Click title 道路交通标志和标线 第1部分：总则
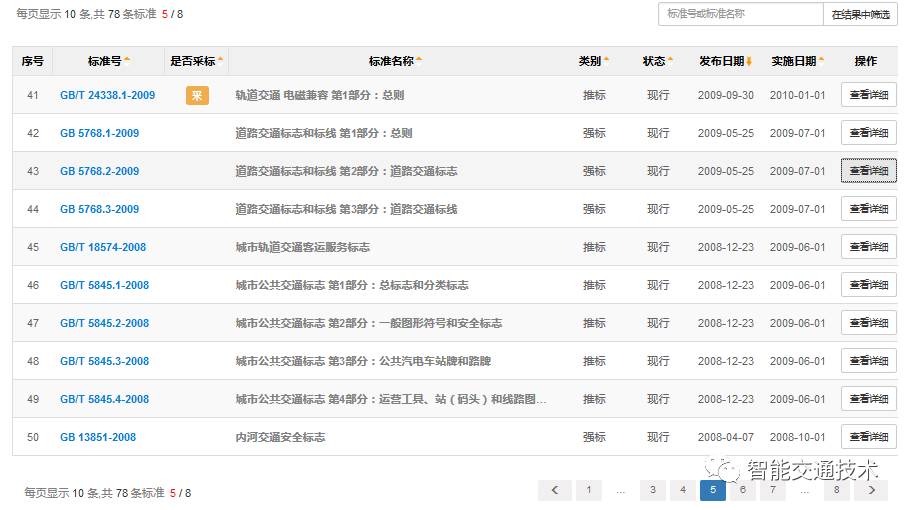Image resolution: width=908 pixels, height=510 pixels. coord(324,133)
